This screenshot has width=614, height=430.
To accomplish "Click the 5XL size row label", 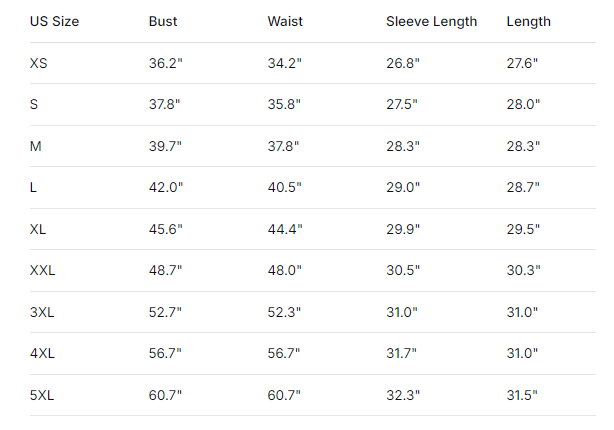I will (x=42, y=395).
